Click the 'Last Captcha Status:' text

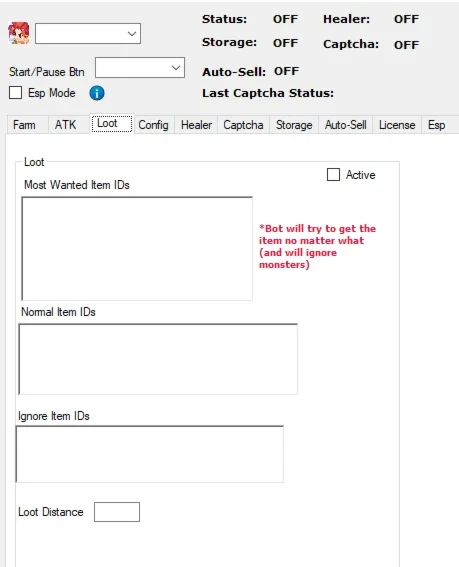tap(268, 93)
